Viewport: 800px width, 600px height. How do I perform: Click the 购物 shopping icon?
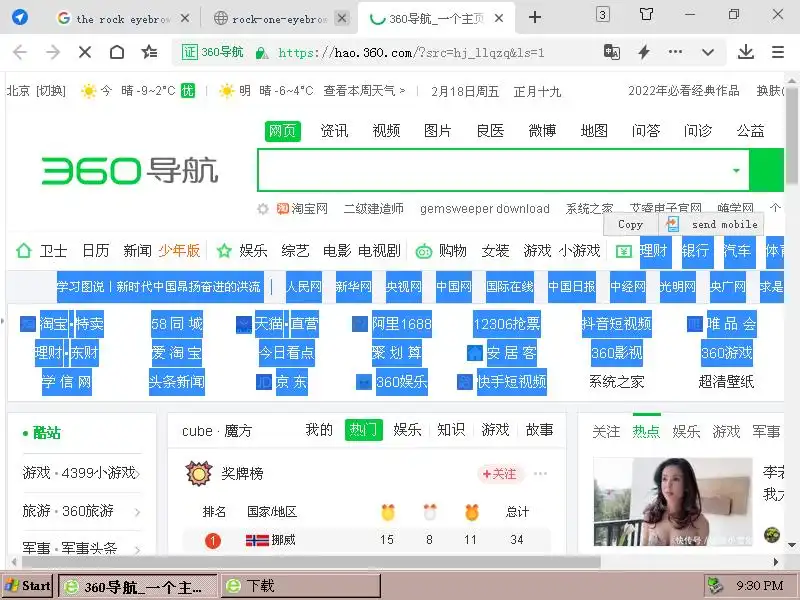pos(423,251)
